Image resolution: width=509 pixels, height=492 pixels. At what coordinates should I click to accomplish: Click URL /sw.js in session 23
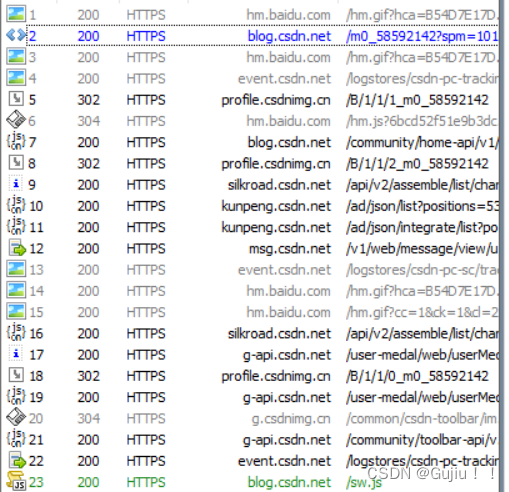pyautogui.click(x=364, y=482)
